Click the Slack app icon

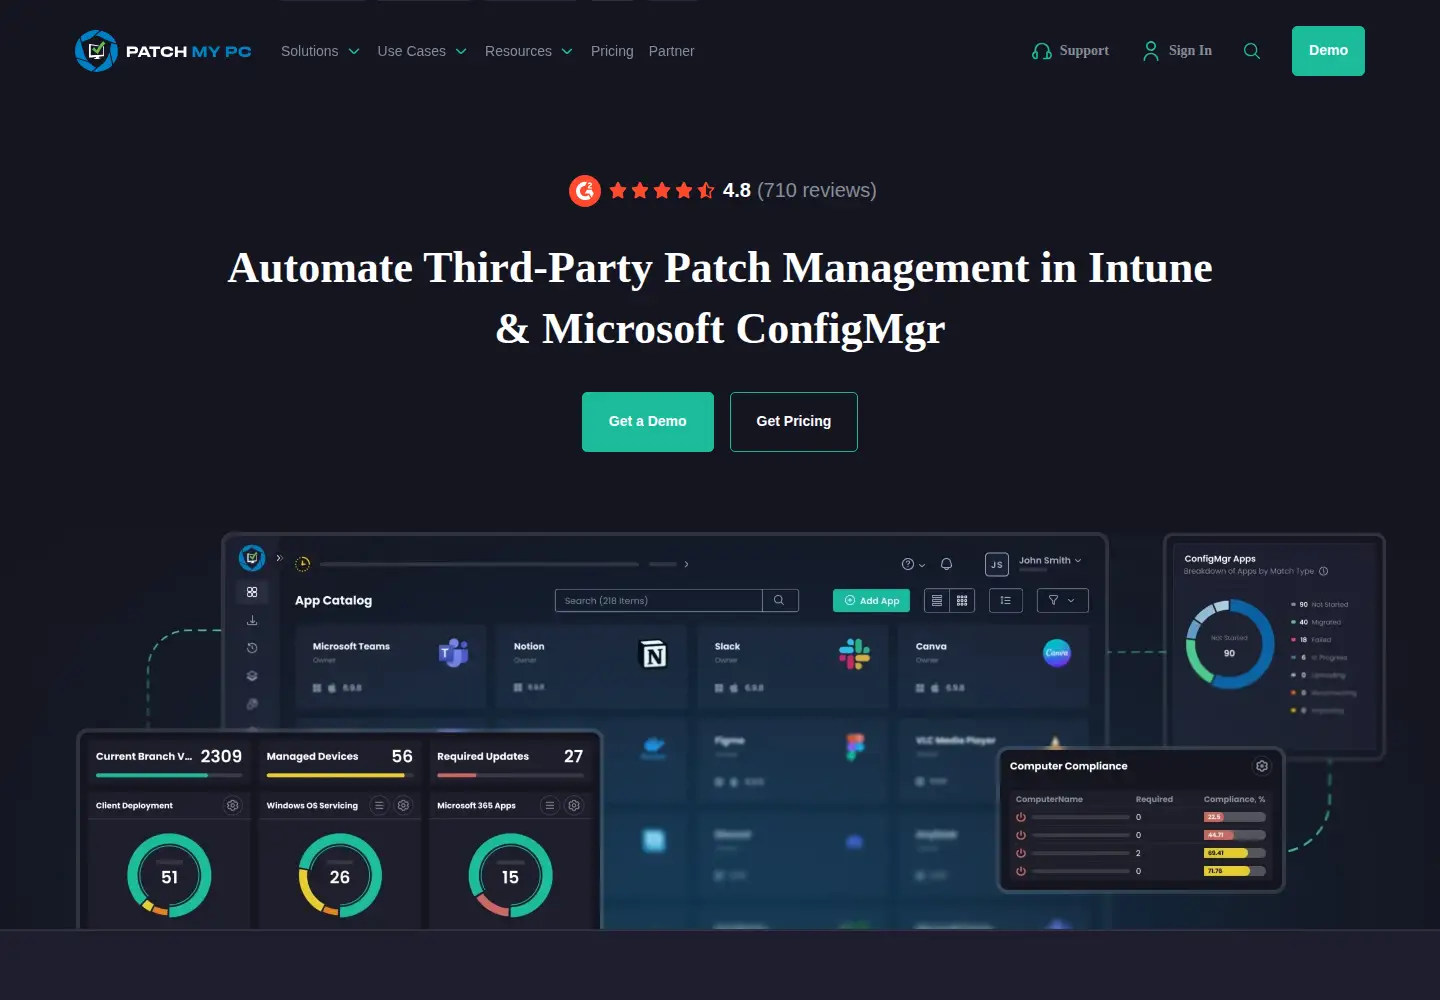click(854, 654)
